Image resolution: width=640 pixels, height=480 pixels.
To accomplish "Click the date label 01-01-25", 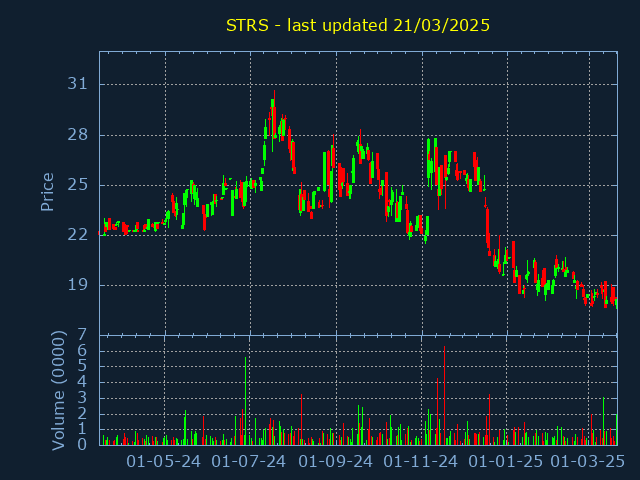I will pos(505,462).
